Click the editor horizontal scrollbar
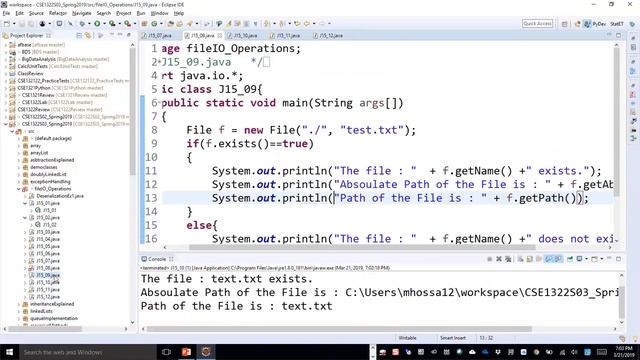Image resolution: width=640 pixels, height=360 pixels. (x=362, y=247)
